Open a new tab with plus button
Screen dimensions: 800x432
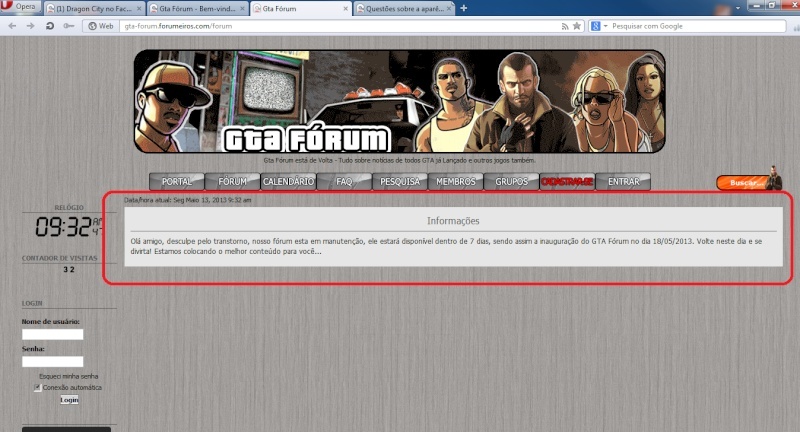pyautogui.click(x=464, y=8)
